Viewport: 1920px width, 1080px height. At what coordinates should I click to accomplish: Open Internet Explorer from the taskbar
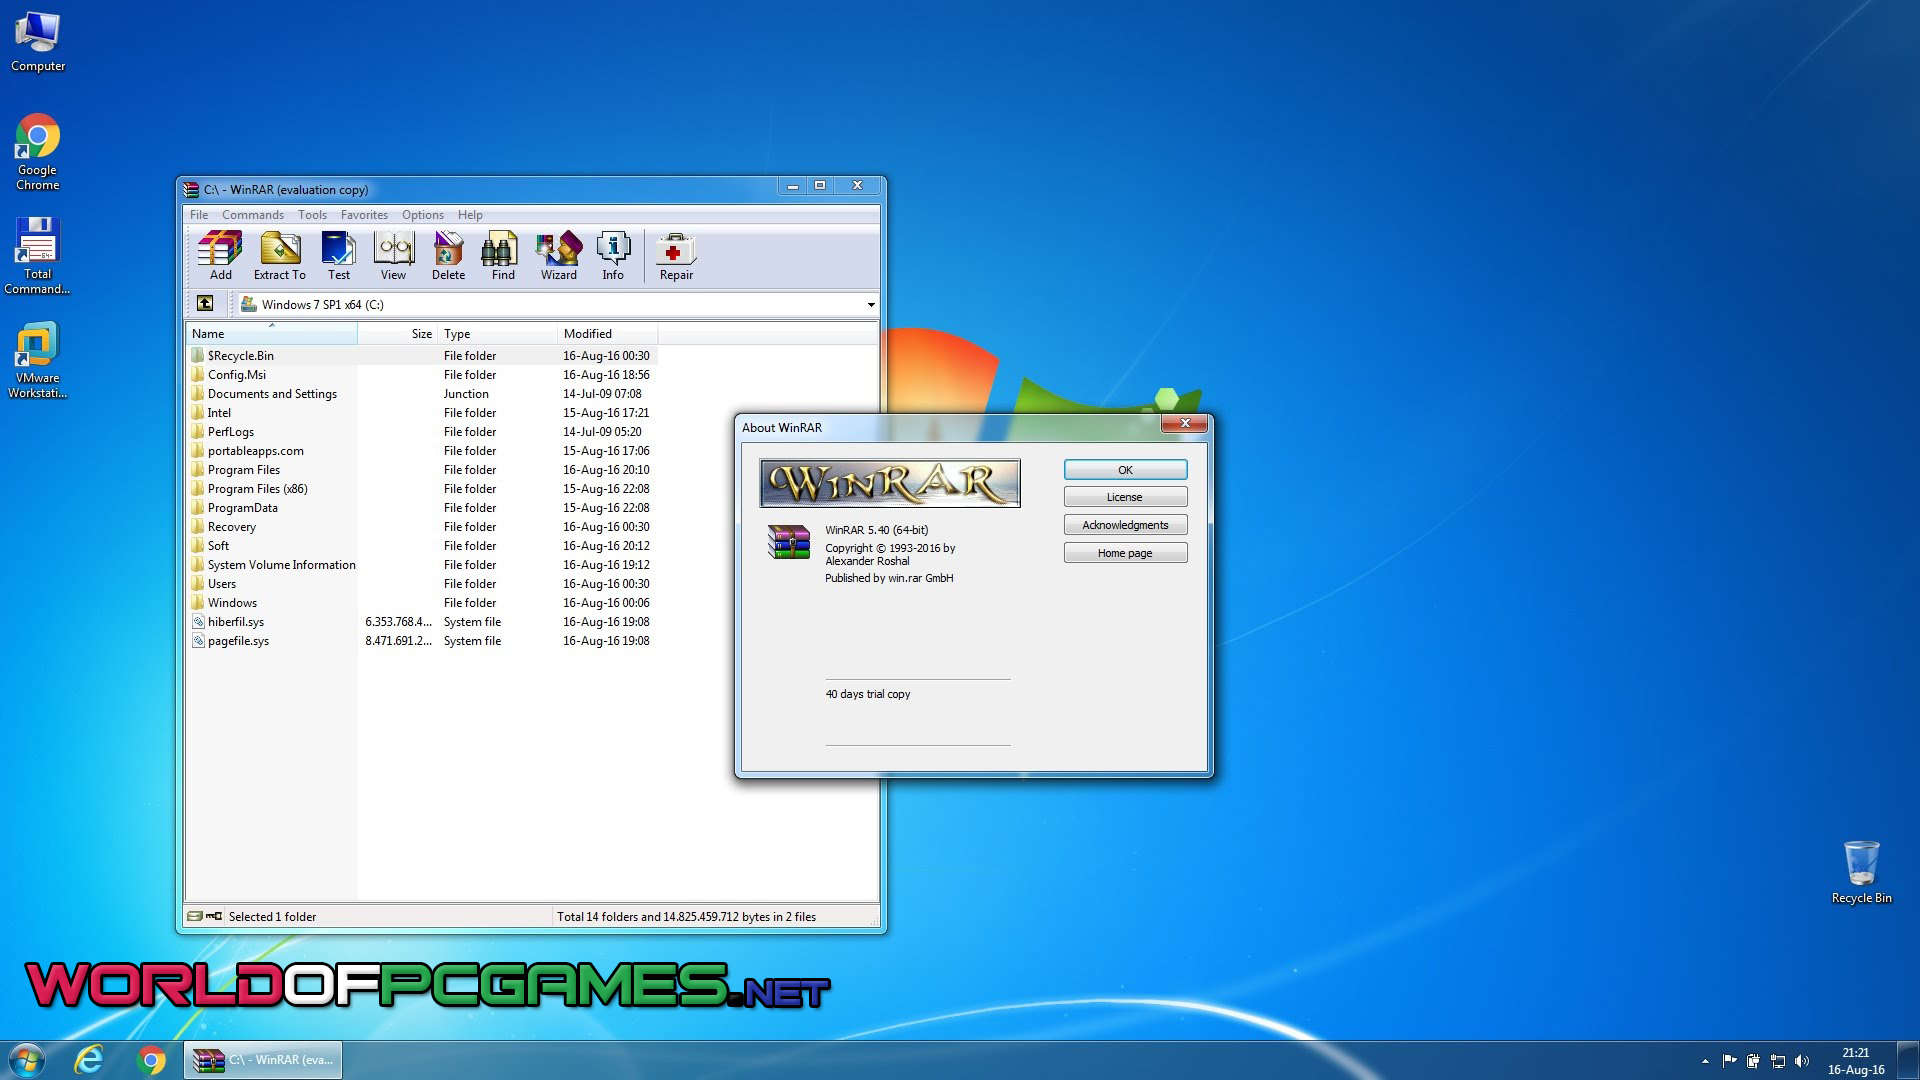pos(89,1060)
